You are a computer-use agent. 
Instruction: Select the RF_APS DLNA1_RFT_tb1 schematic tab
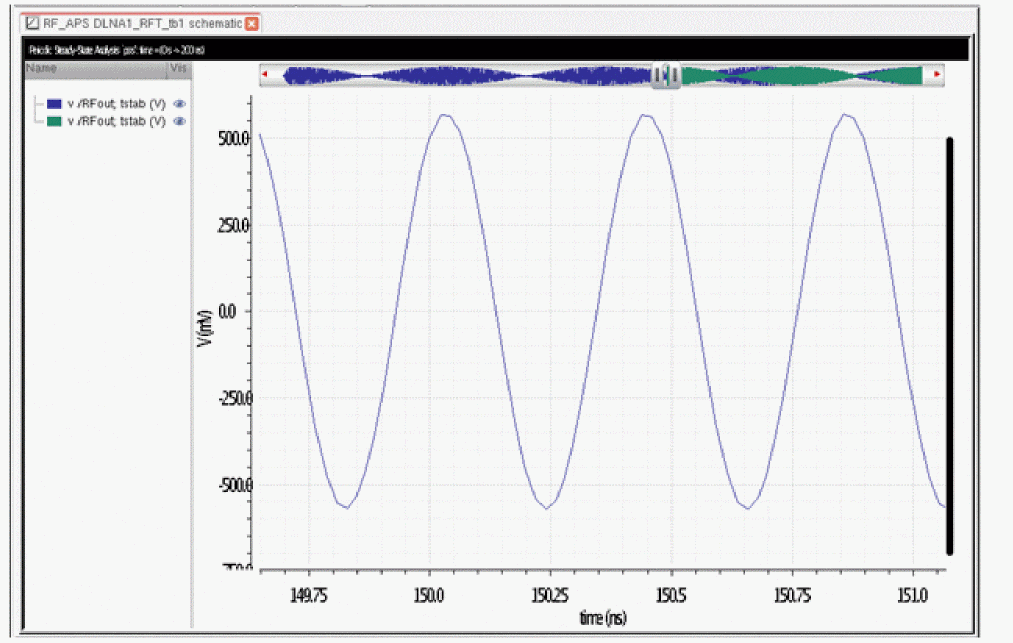tap(140, 23)
